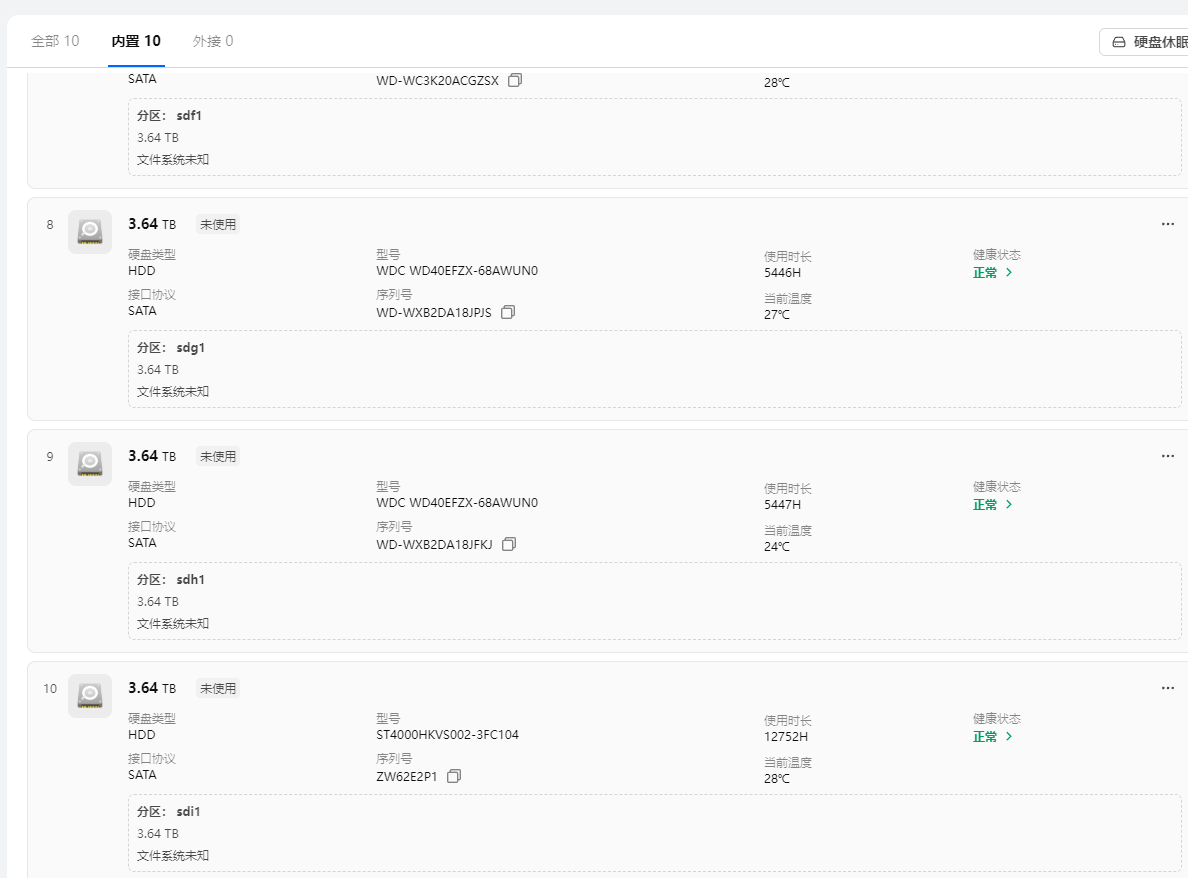Click the disk 9 hard drive icon
The height and width of the screenshot is (878, 1188).
point(90,463)
